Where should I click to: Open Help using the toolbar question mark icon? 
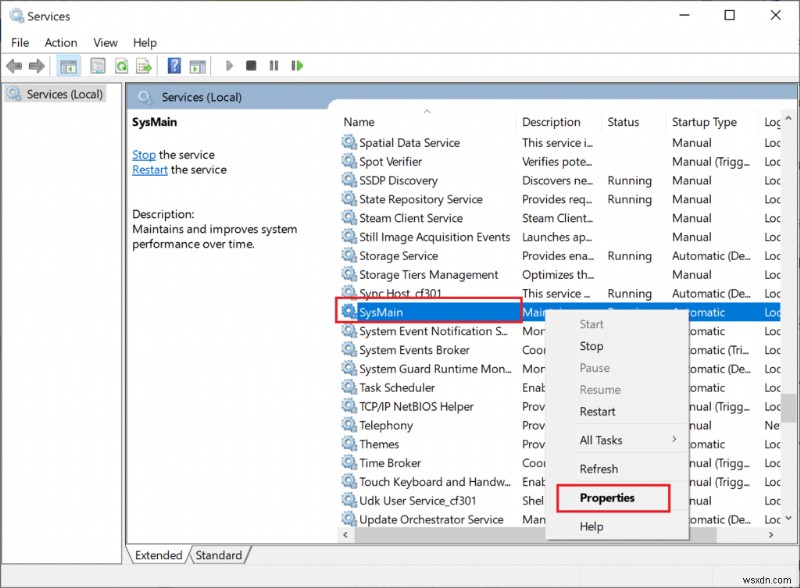point(176,66)
